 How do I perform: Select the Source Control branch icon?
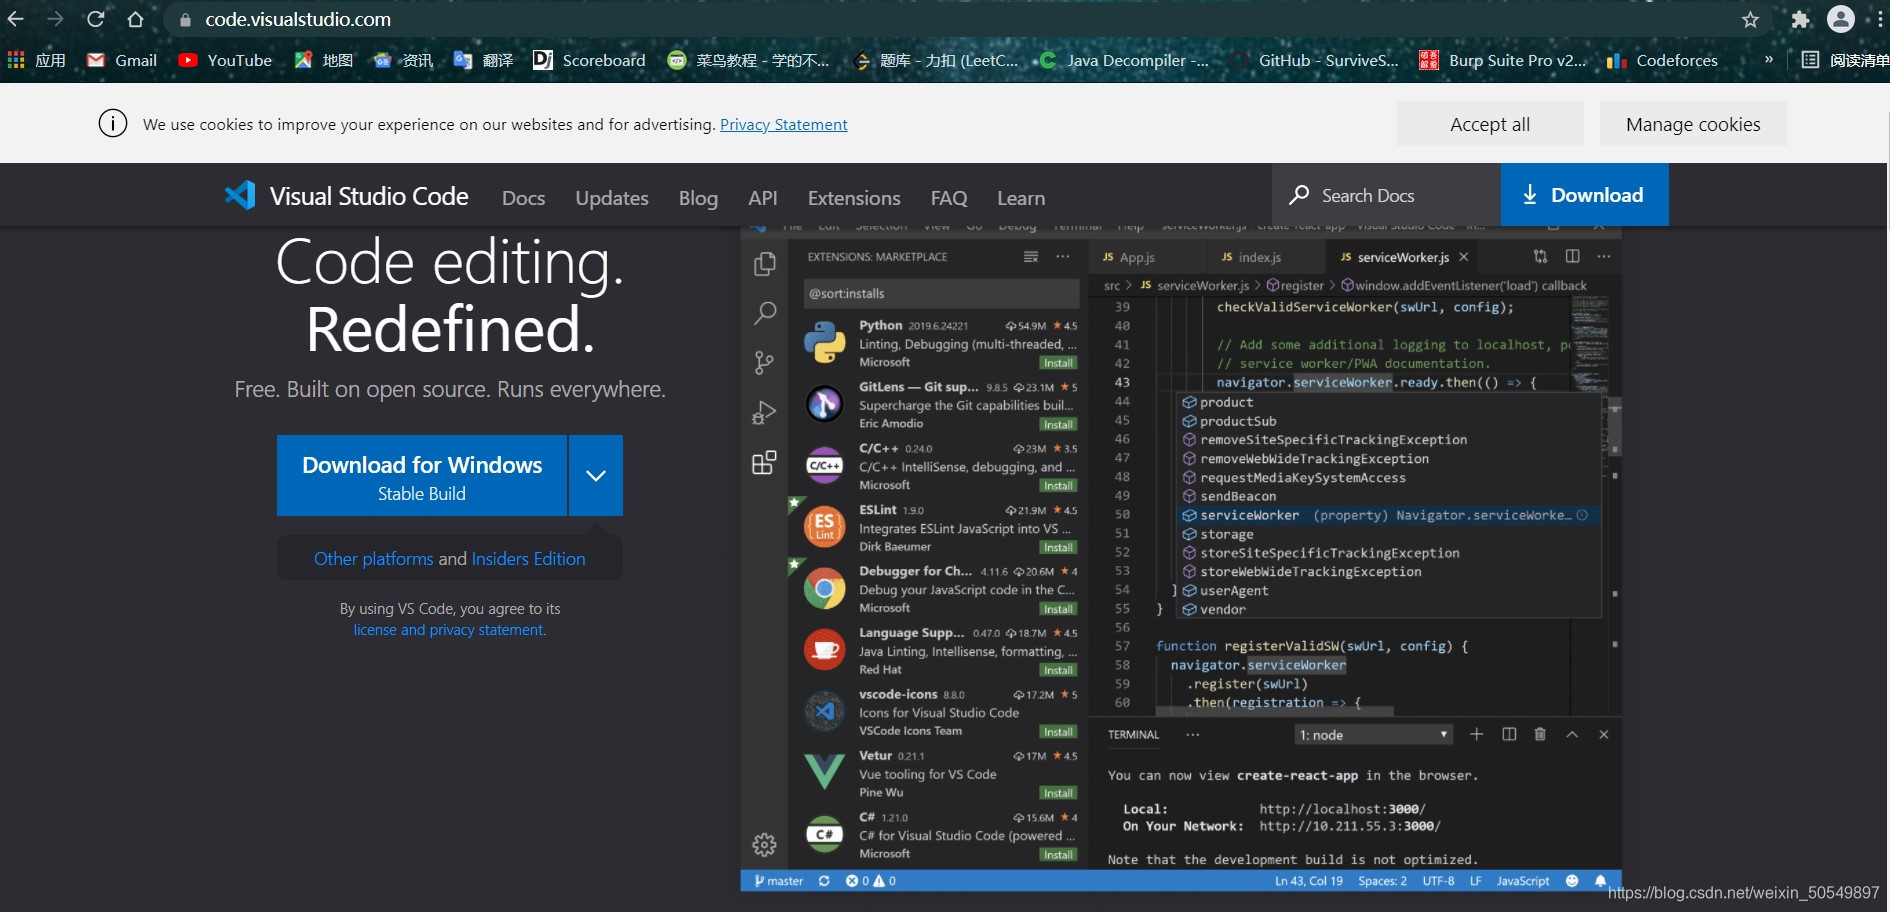pyautogui.click(x=765, y=362)
